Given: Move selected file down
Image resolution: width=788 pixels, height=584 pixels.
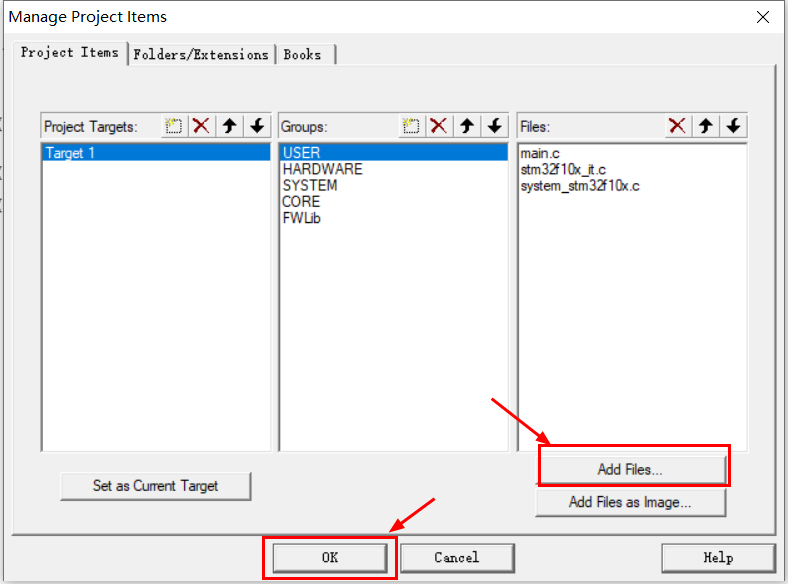Looking at the screenshot, I should click(733, 126).
